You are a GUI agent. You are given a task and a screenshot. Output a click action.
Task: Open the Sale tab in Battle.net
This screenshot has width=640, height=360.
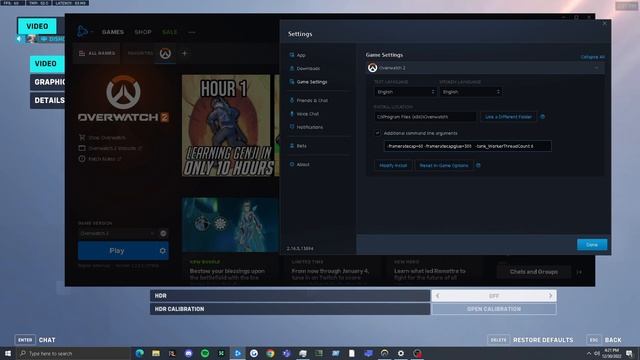coord(170,32)
